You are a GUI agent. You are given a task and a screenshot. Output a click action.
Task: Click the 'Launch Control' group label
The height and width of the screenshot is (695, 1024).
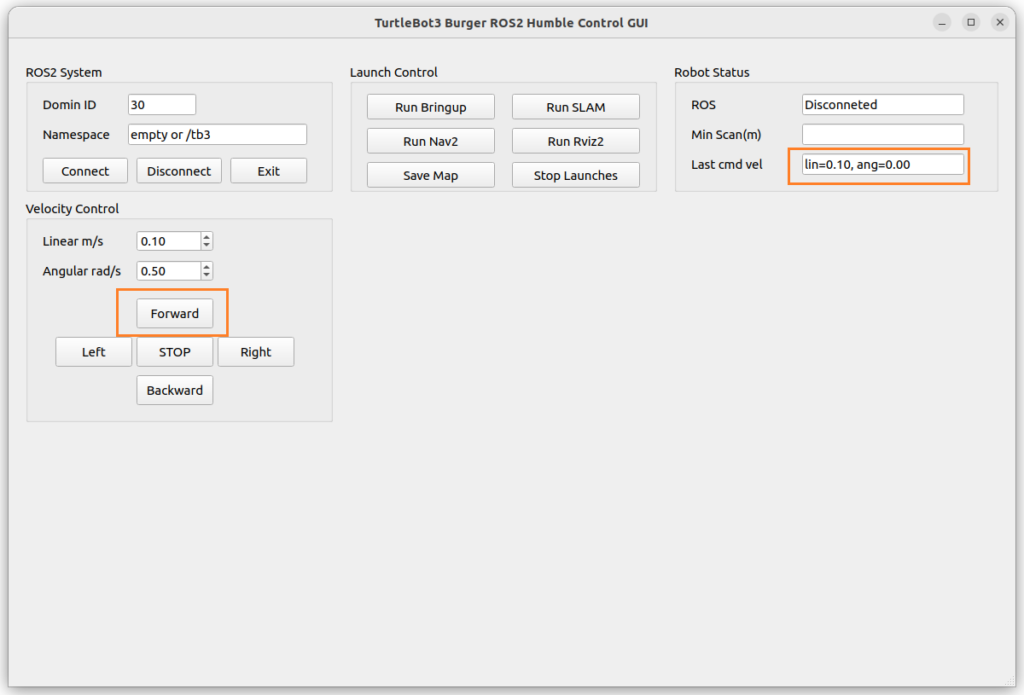click(394, 73)
